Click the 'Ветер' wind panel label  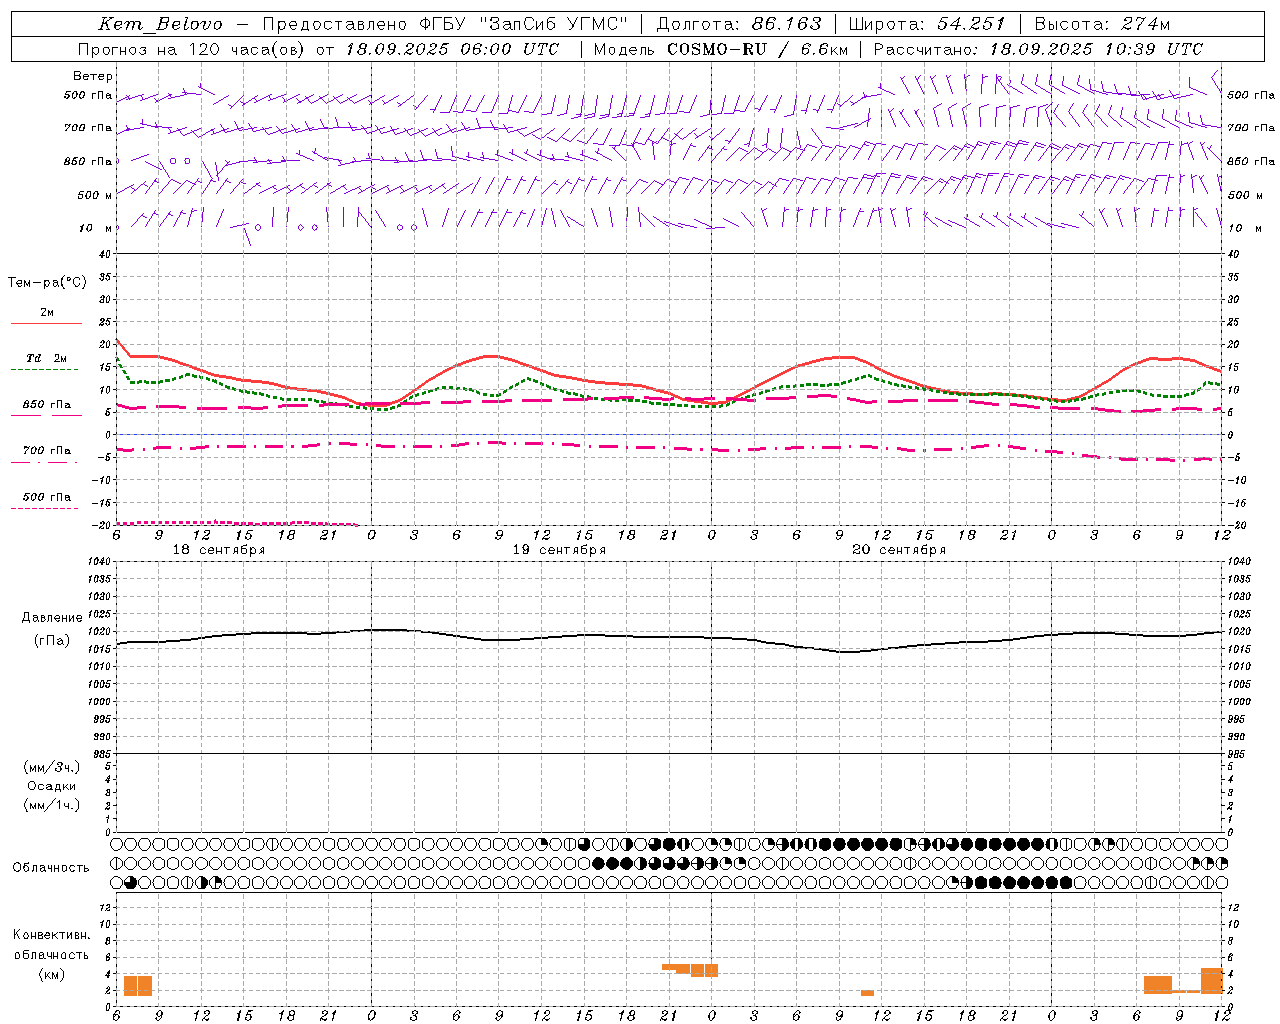pyautogui.click(x=92, y=76)
